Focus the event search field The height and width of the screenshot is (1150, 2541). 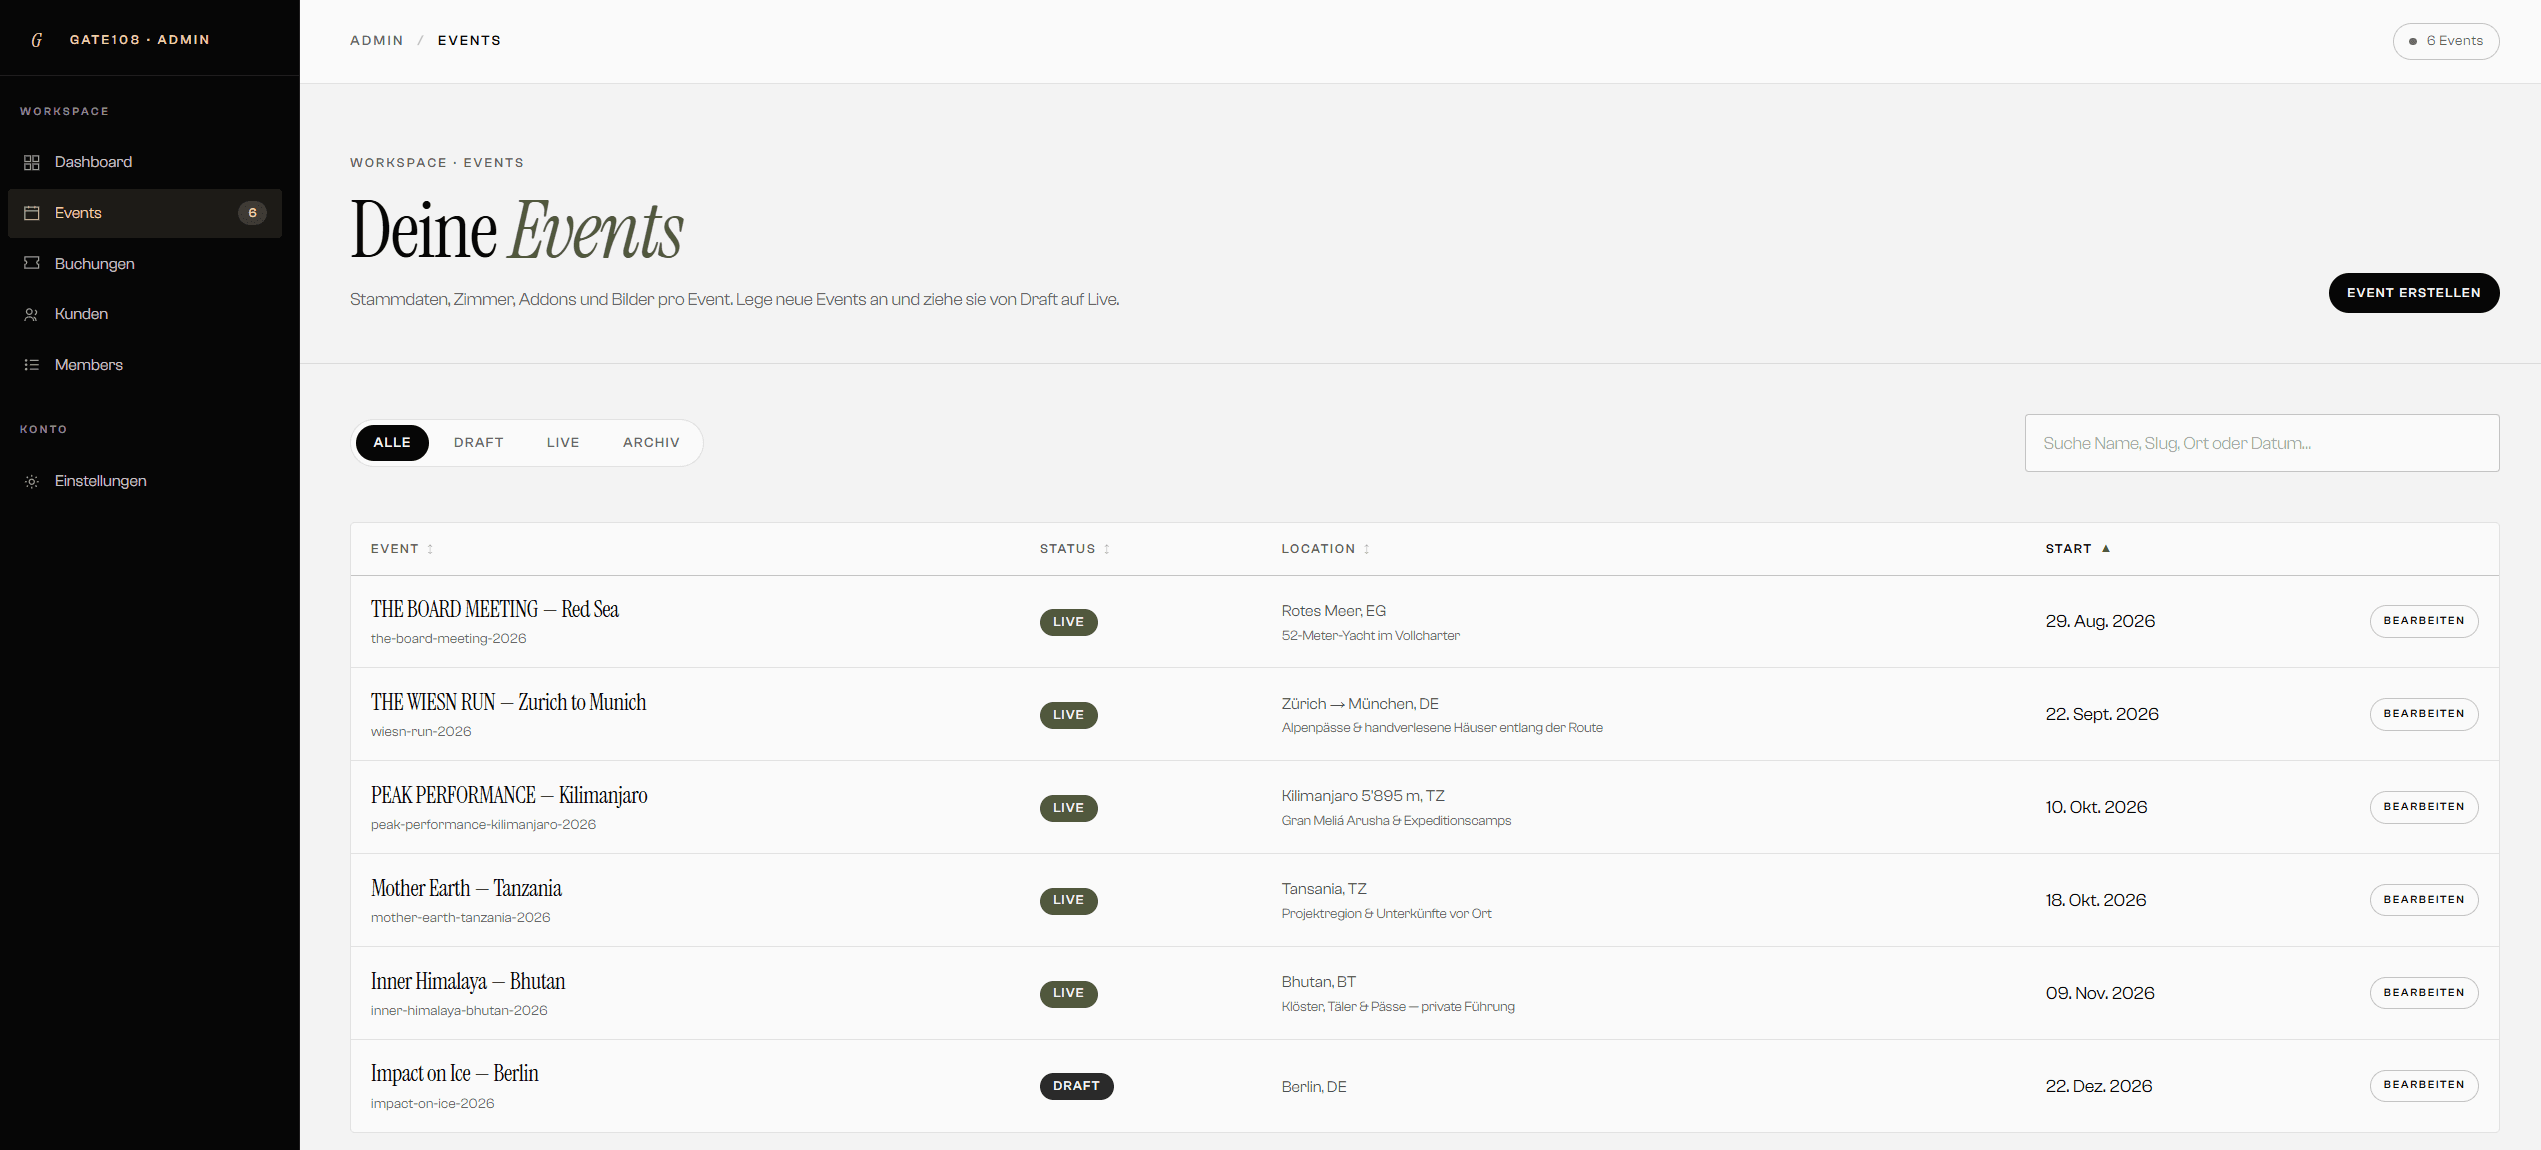pyautogui.click(x=2262, y=443)
